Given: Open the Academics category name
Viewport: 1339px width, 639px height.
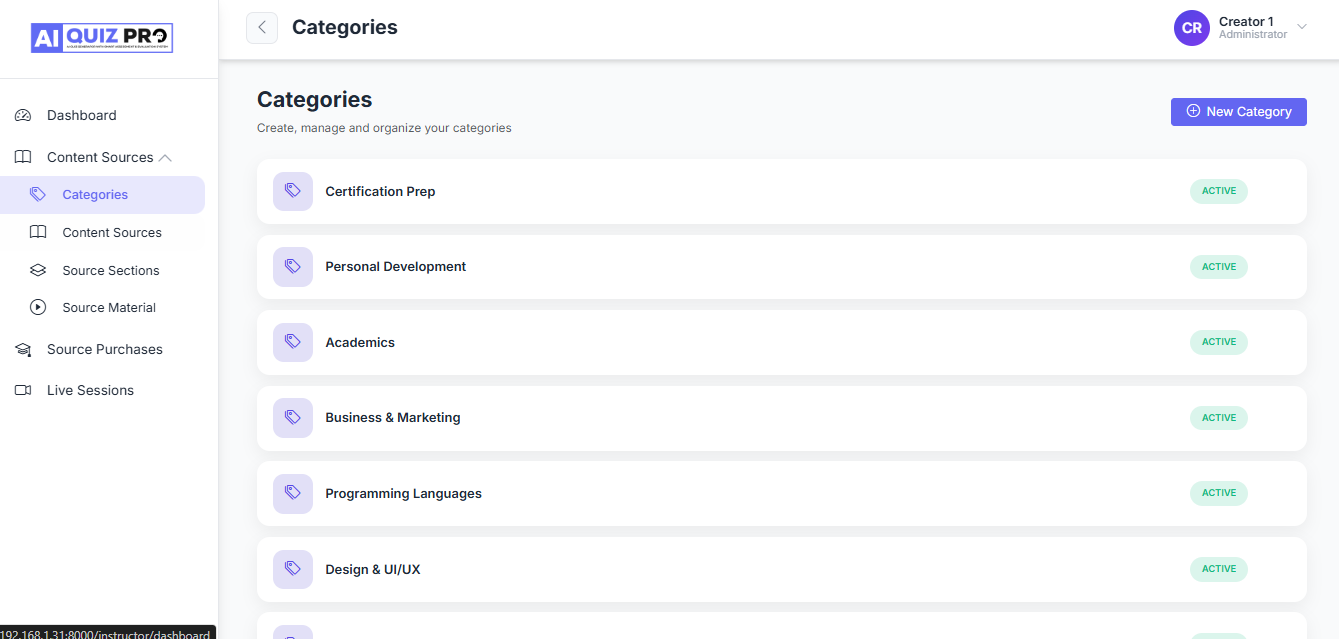Looking at the screenshot, I should click(x=360, y=342).
